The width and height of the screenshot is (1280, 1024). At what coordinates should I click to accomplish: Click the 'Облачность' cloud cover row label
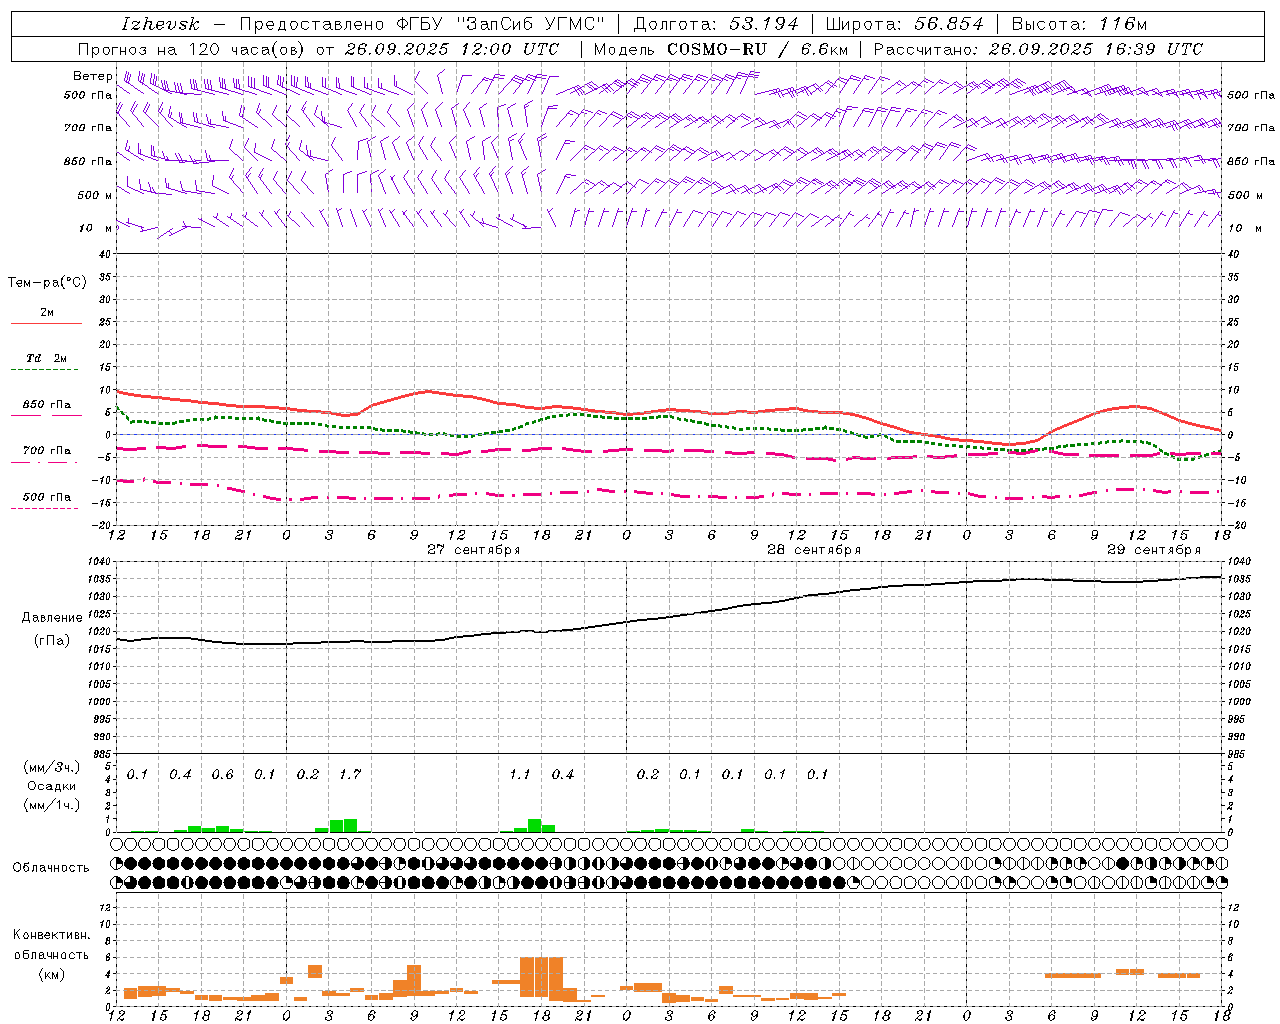[x=51, y=868]
